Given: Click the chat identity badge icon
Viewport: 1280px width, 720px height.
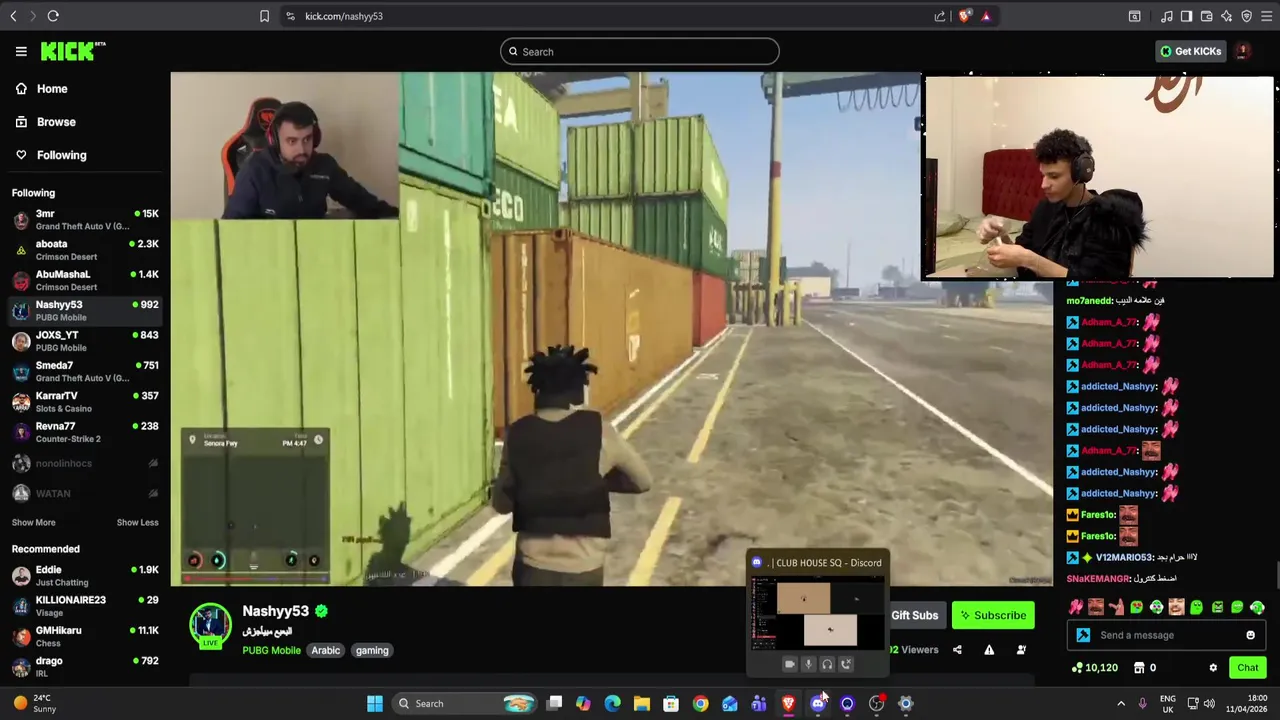Looking at the screenshot, I should (1083, 635).
